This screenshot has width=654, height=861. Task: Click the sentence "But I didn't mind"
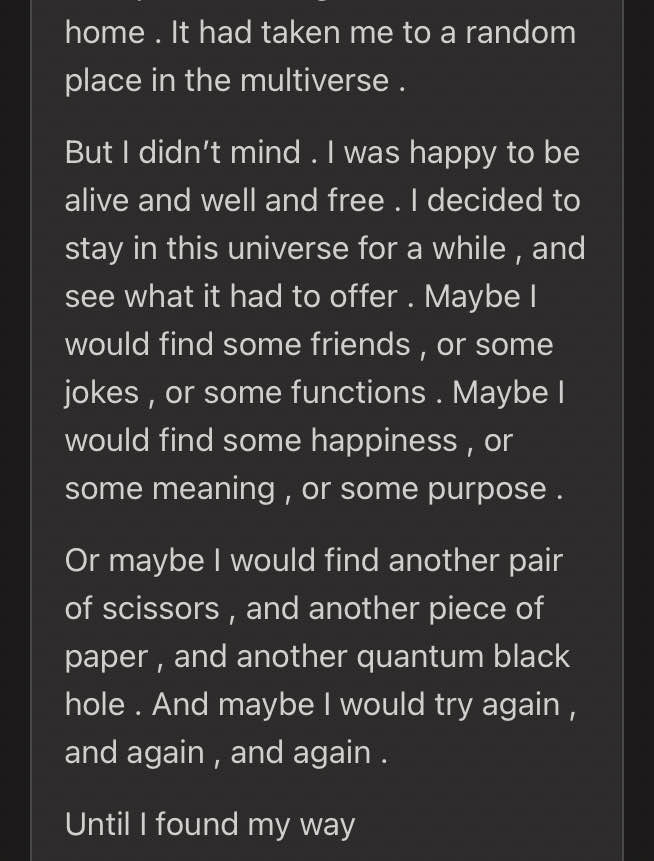tap(183, 152)
